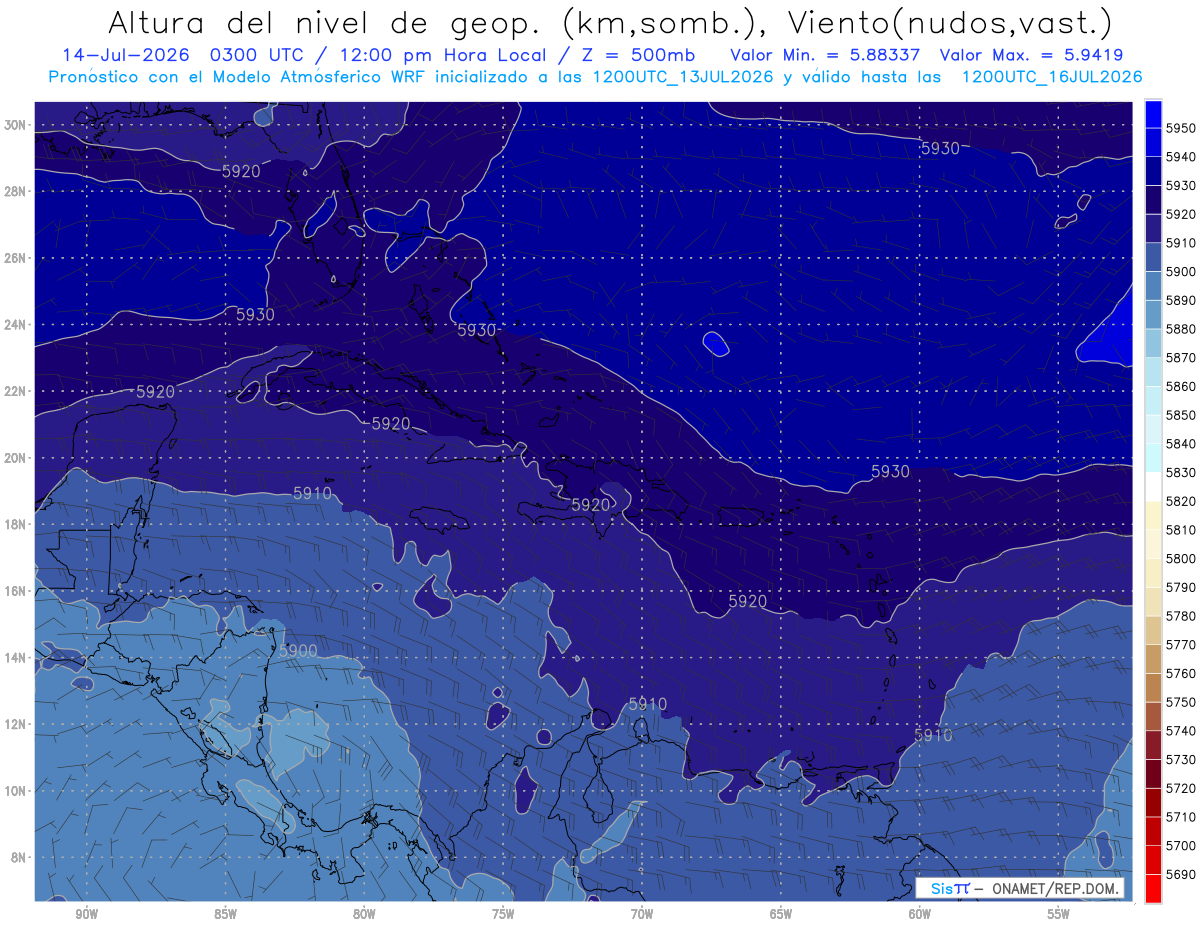Click the 'Z = 500mb' level text
1200x927 pixels.
(638, 54)
